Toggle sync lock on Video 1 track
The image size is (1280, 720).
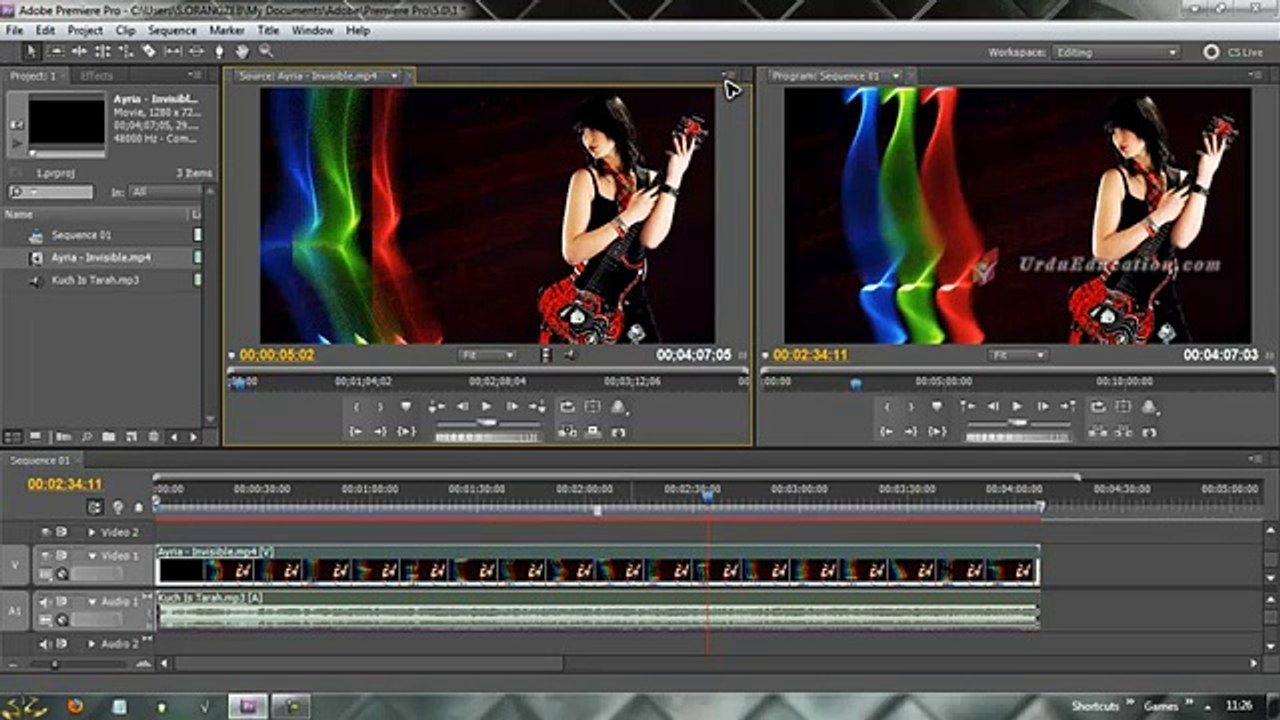(x=61, y=555)
